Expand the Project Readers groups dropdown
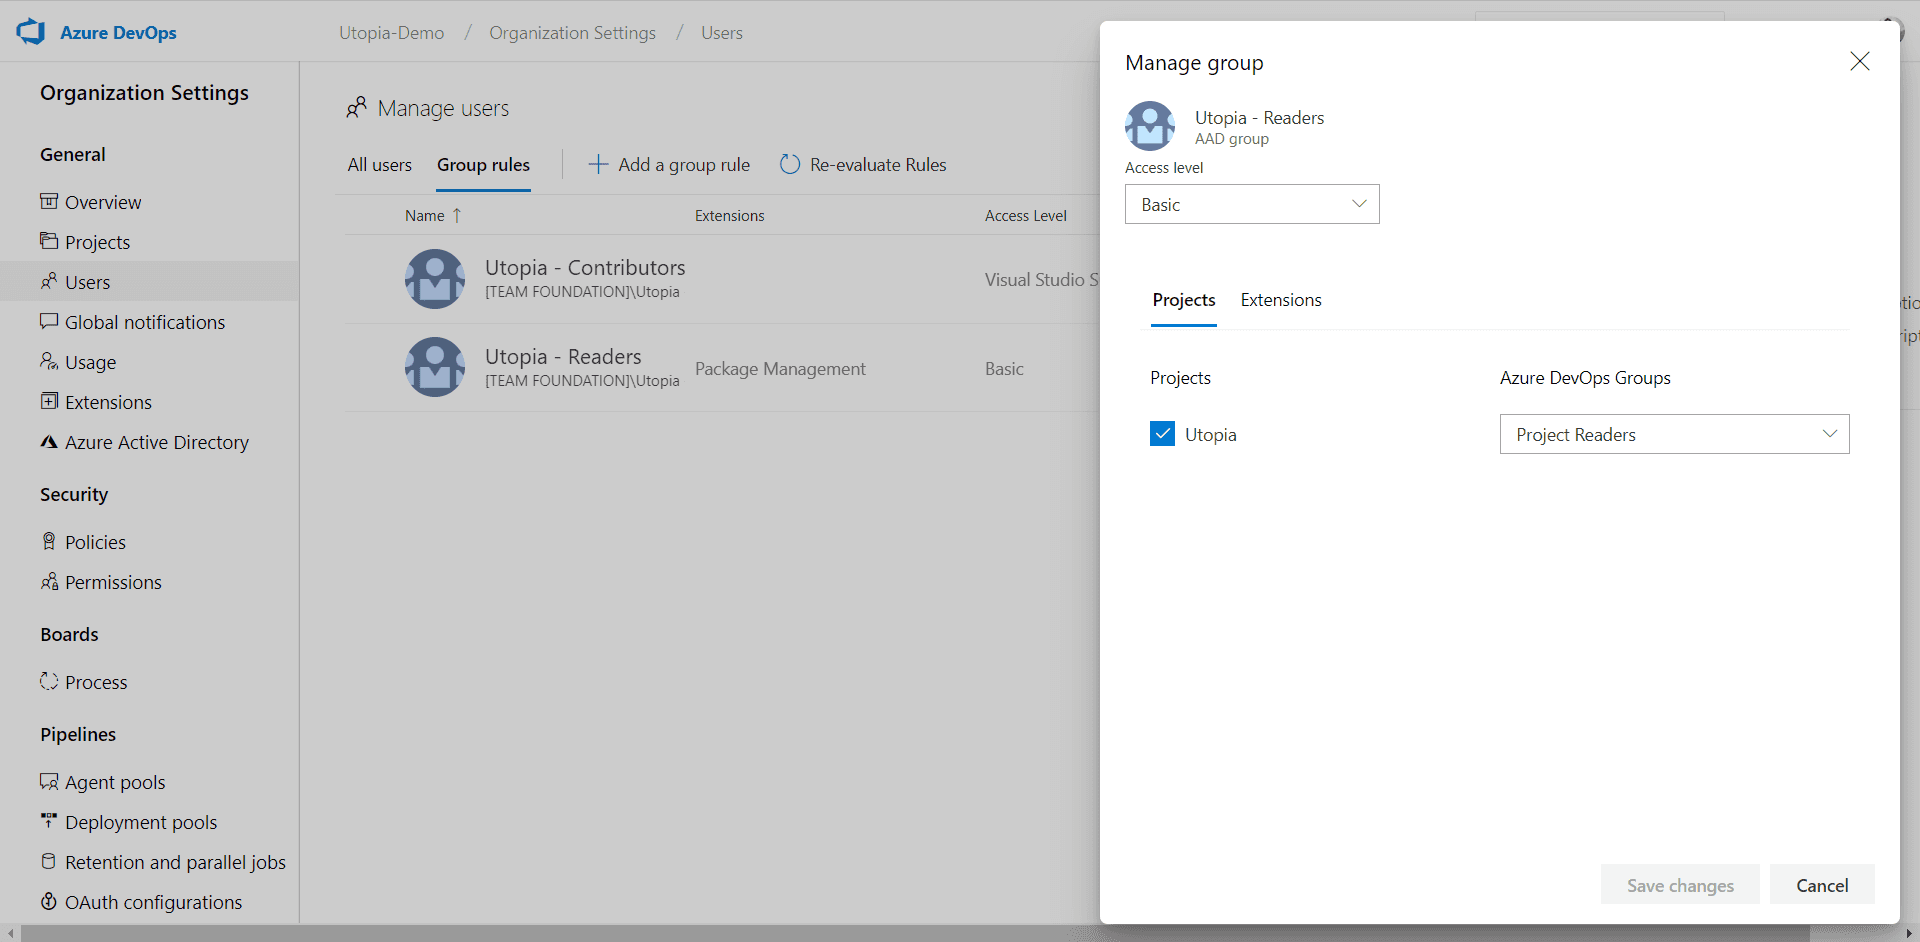Viewport: 1920px width, 942px height. pyautogui.click(x=1674, y=434)
